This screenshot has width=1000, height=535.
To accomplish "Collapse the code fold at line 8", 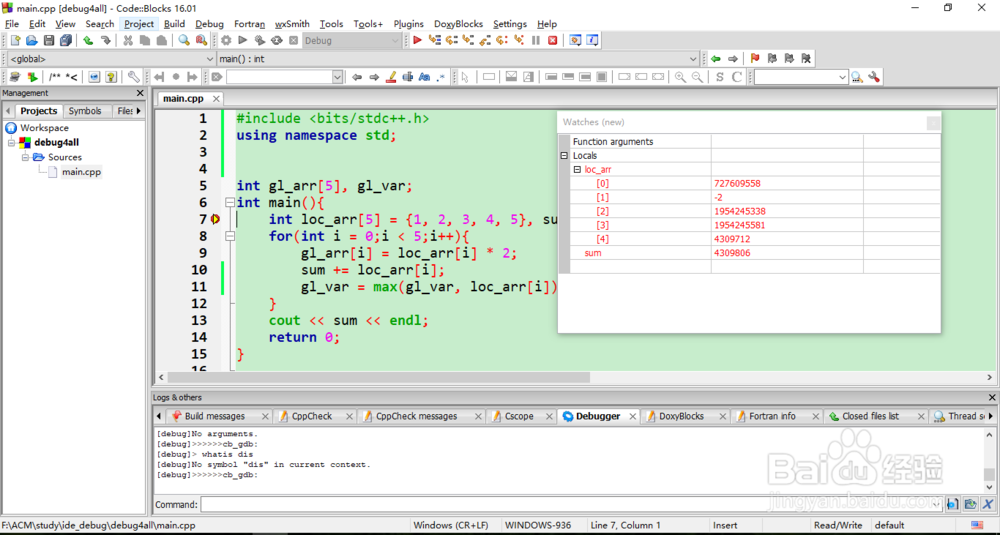I will click(230, 237).
